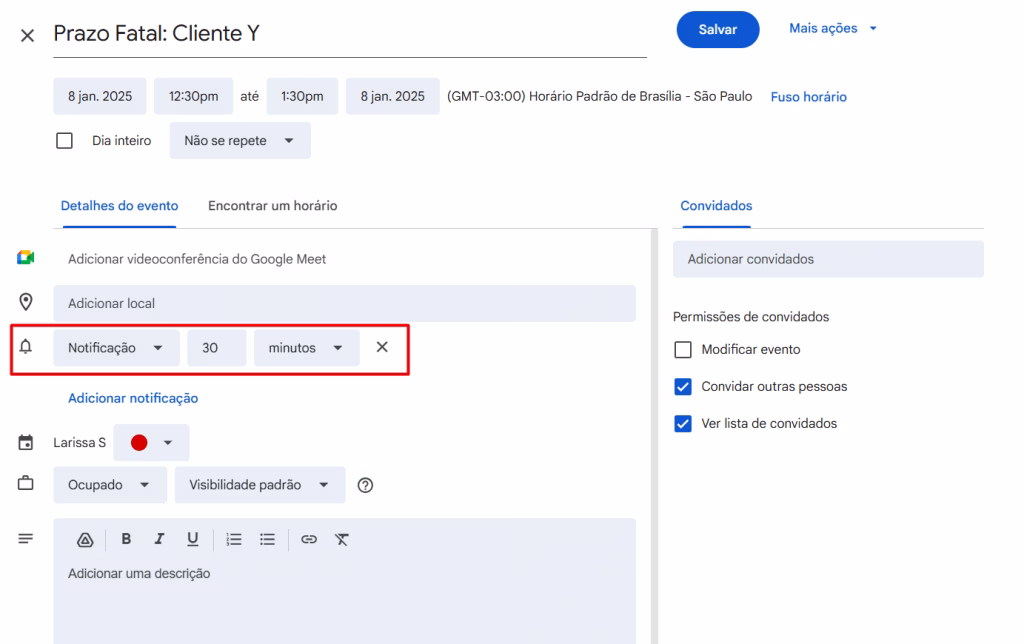Click the event title field
The width and height of the screenshot is (1024, 644).
pos(350,34)
